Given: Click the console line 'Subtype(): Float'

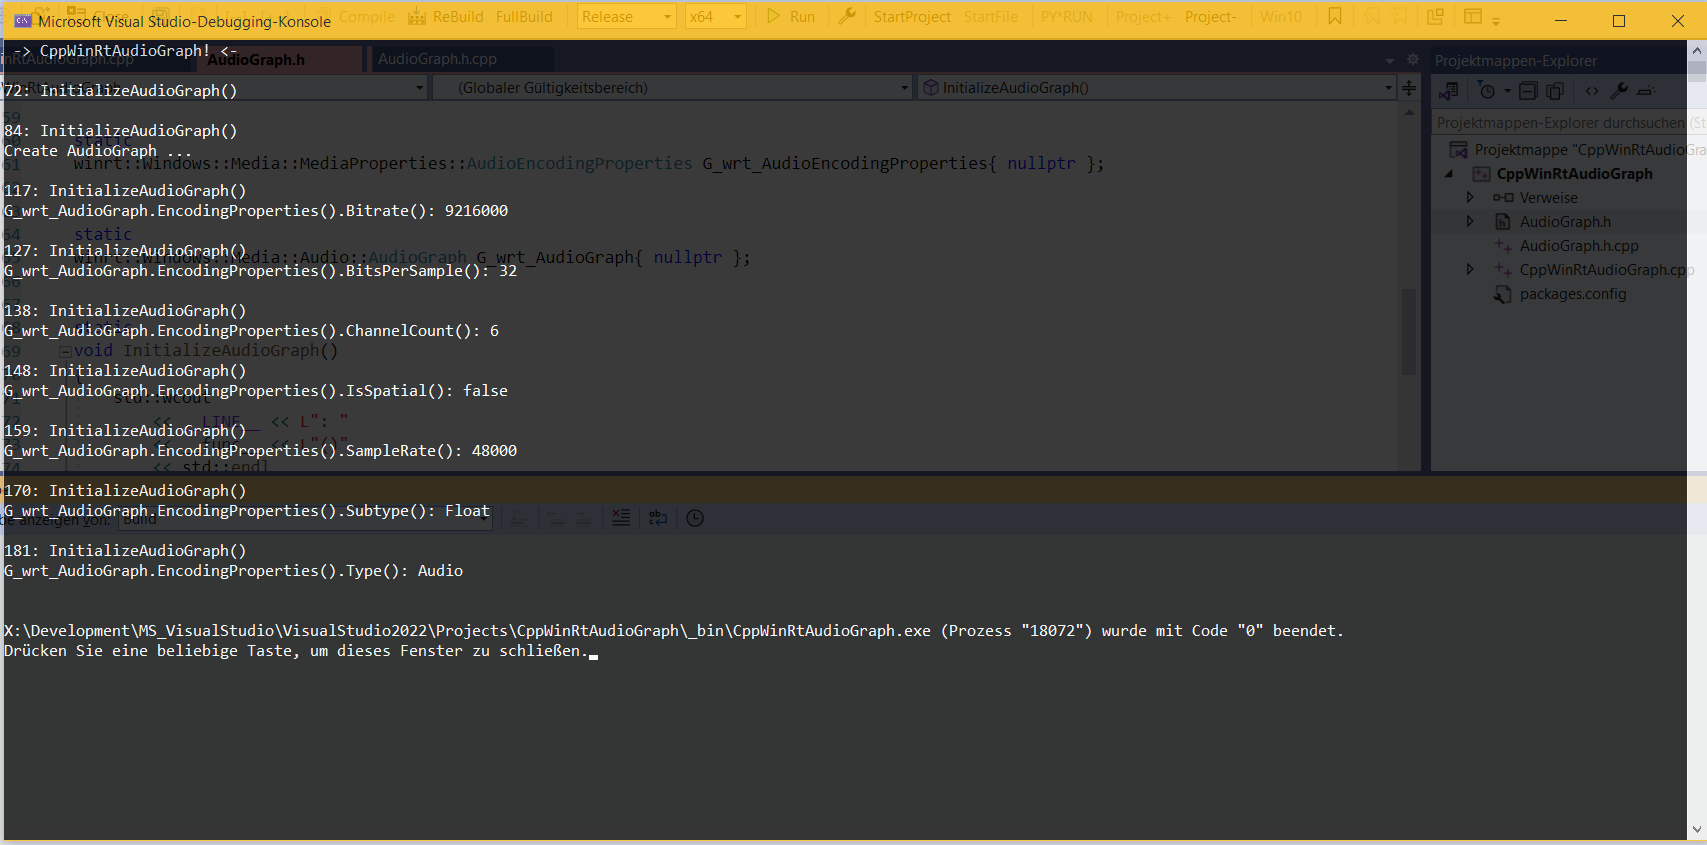Looking at the screenshot, I should click(x=247, y=511).
